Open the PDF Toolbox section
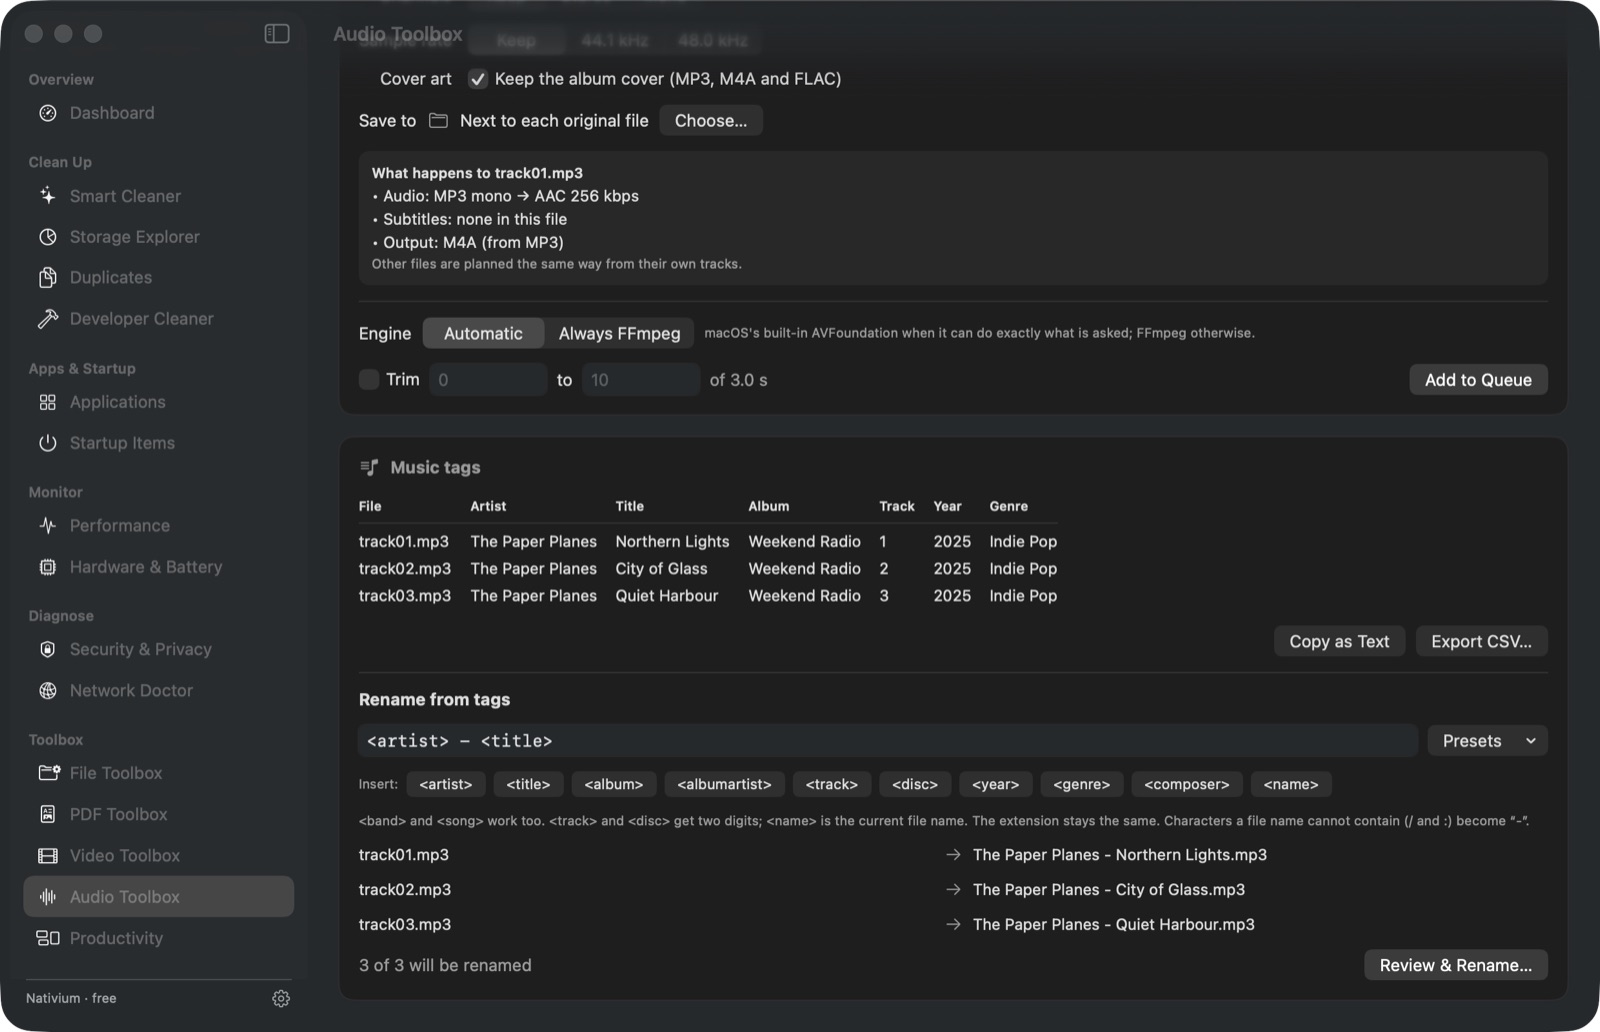This screenshot has height=1032, width=1600. pyautogui.click(x=158, y=814)
